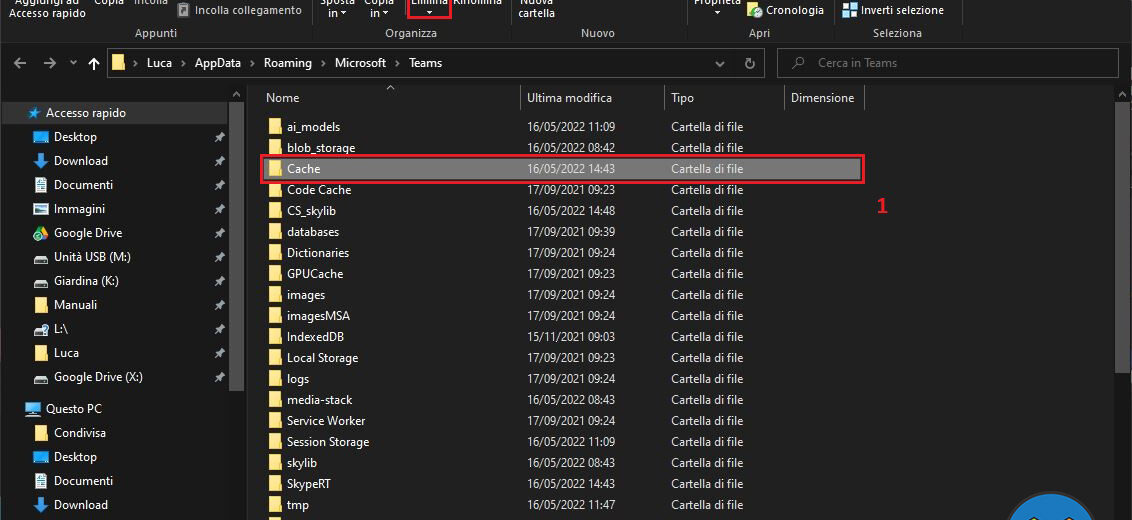Click AppData in breadcrumb path
The image size is (1132, 520).
[x=217, y=63]
